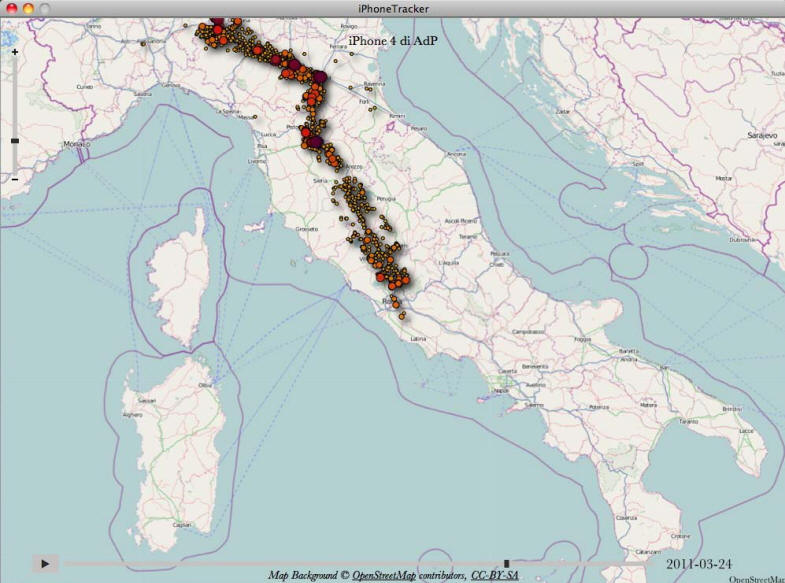
Task: Zoom in with the plus map button
Action: (15, 52)
